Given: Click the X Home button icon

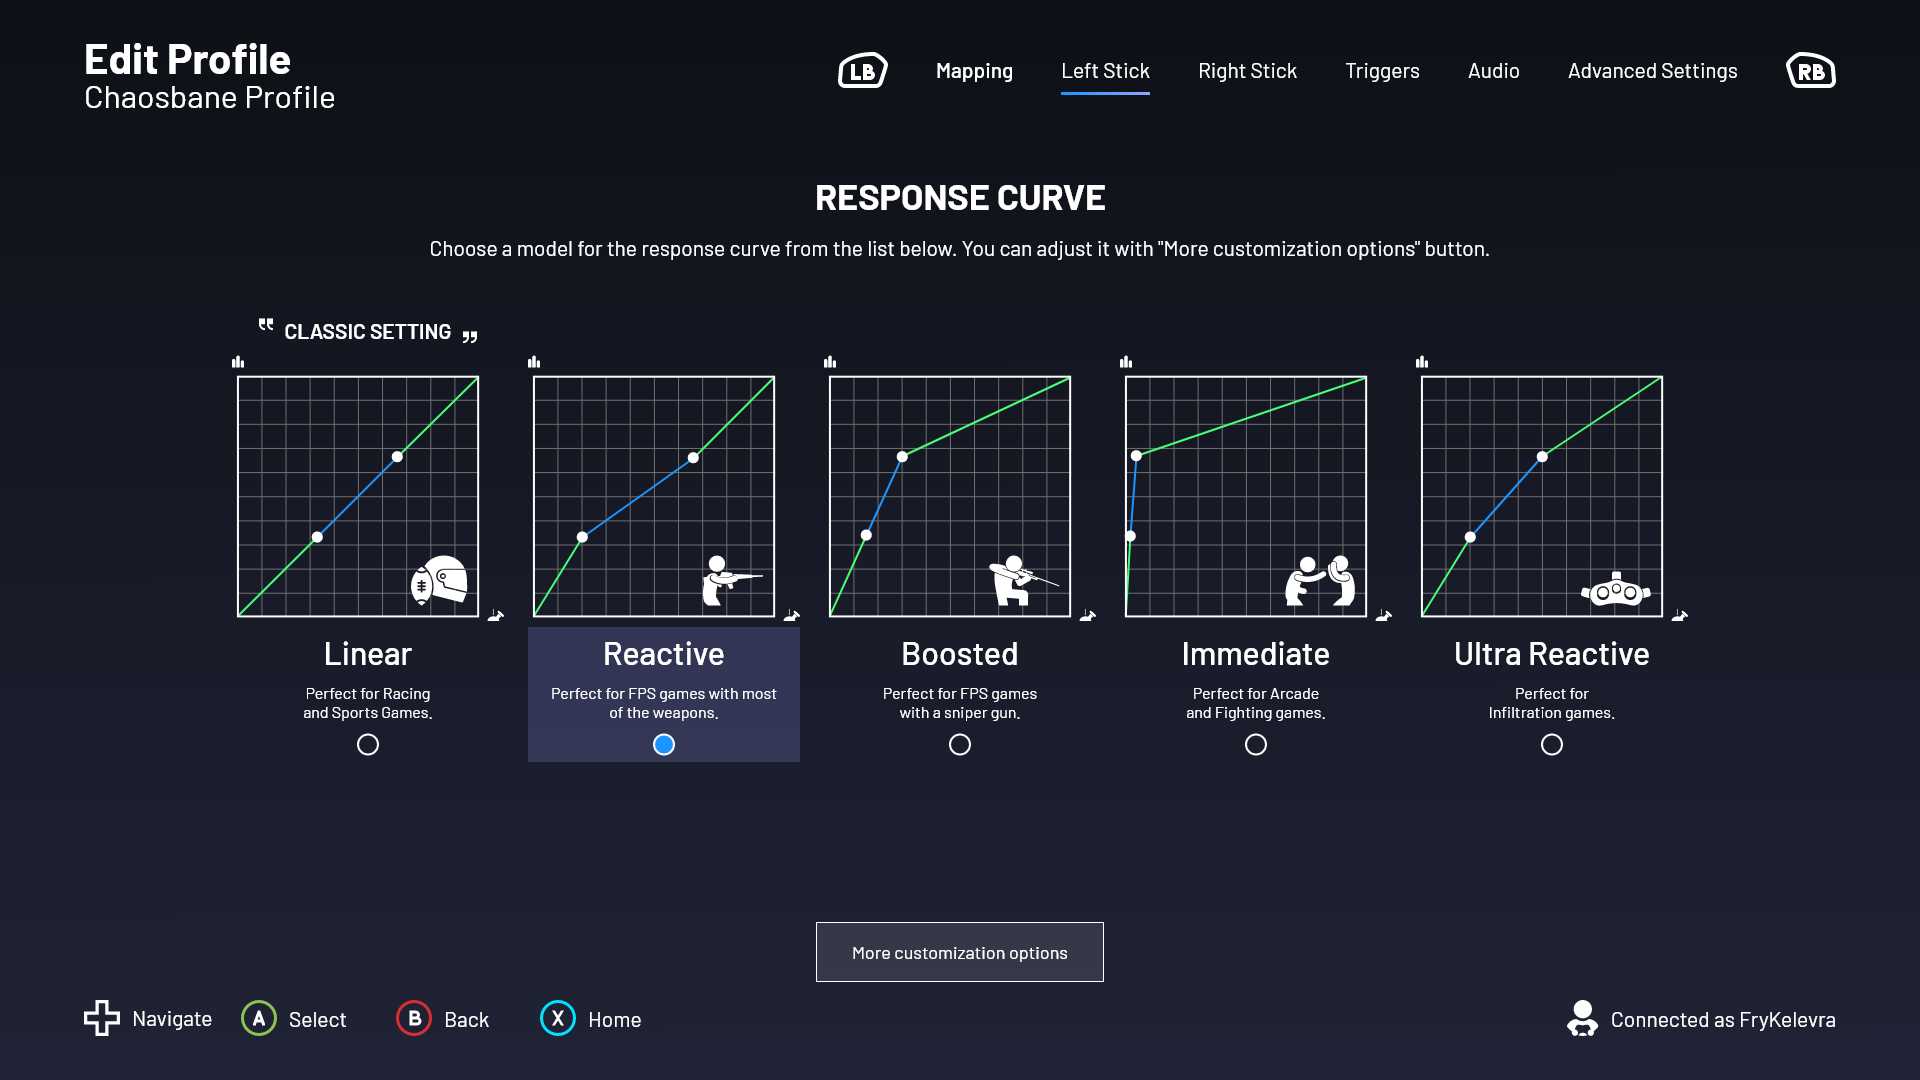Looking at the screenshot, I should coord(558,1019).
